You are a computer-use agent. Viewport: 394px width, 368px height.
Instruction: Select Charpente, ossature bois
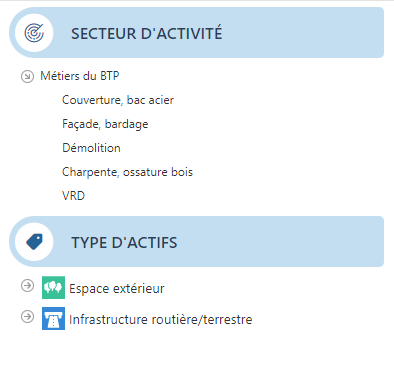127,172
